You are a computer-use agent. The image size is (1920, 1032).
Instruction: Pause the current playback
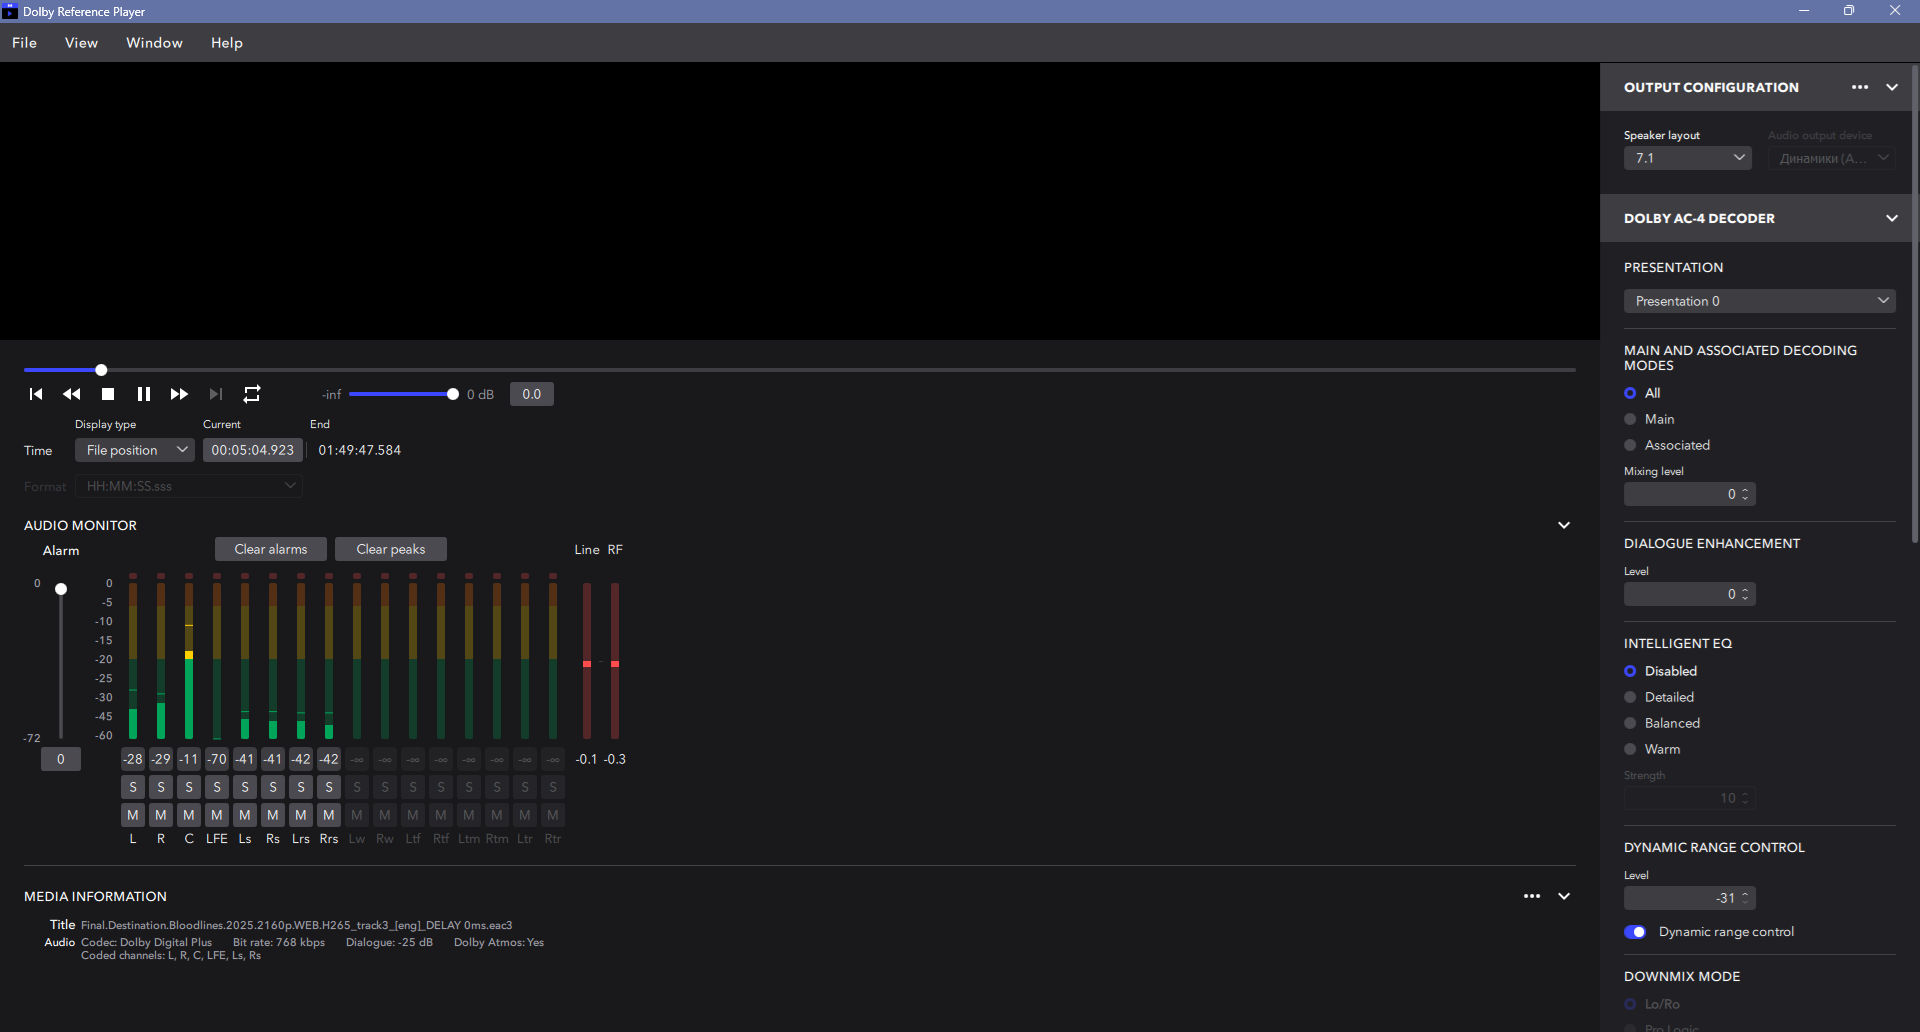(x=144, y=394)
